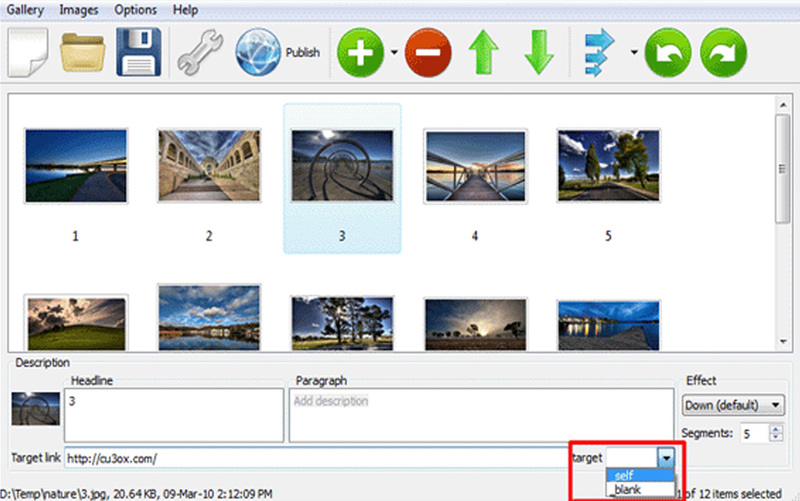Image resolution: width=800 pixels, height=501 pixels.
Task: Click the file path status text
Action: coord(136,493)
